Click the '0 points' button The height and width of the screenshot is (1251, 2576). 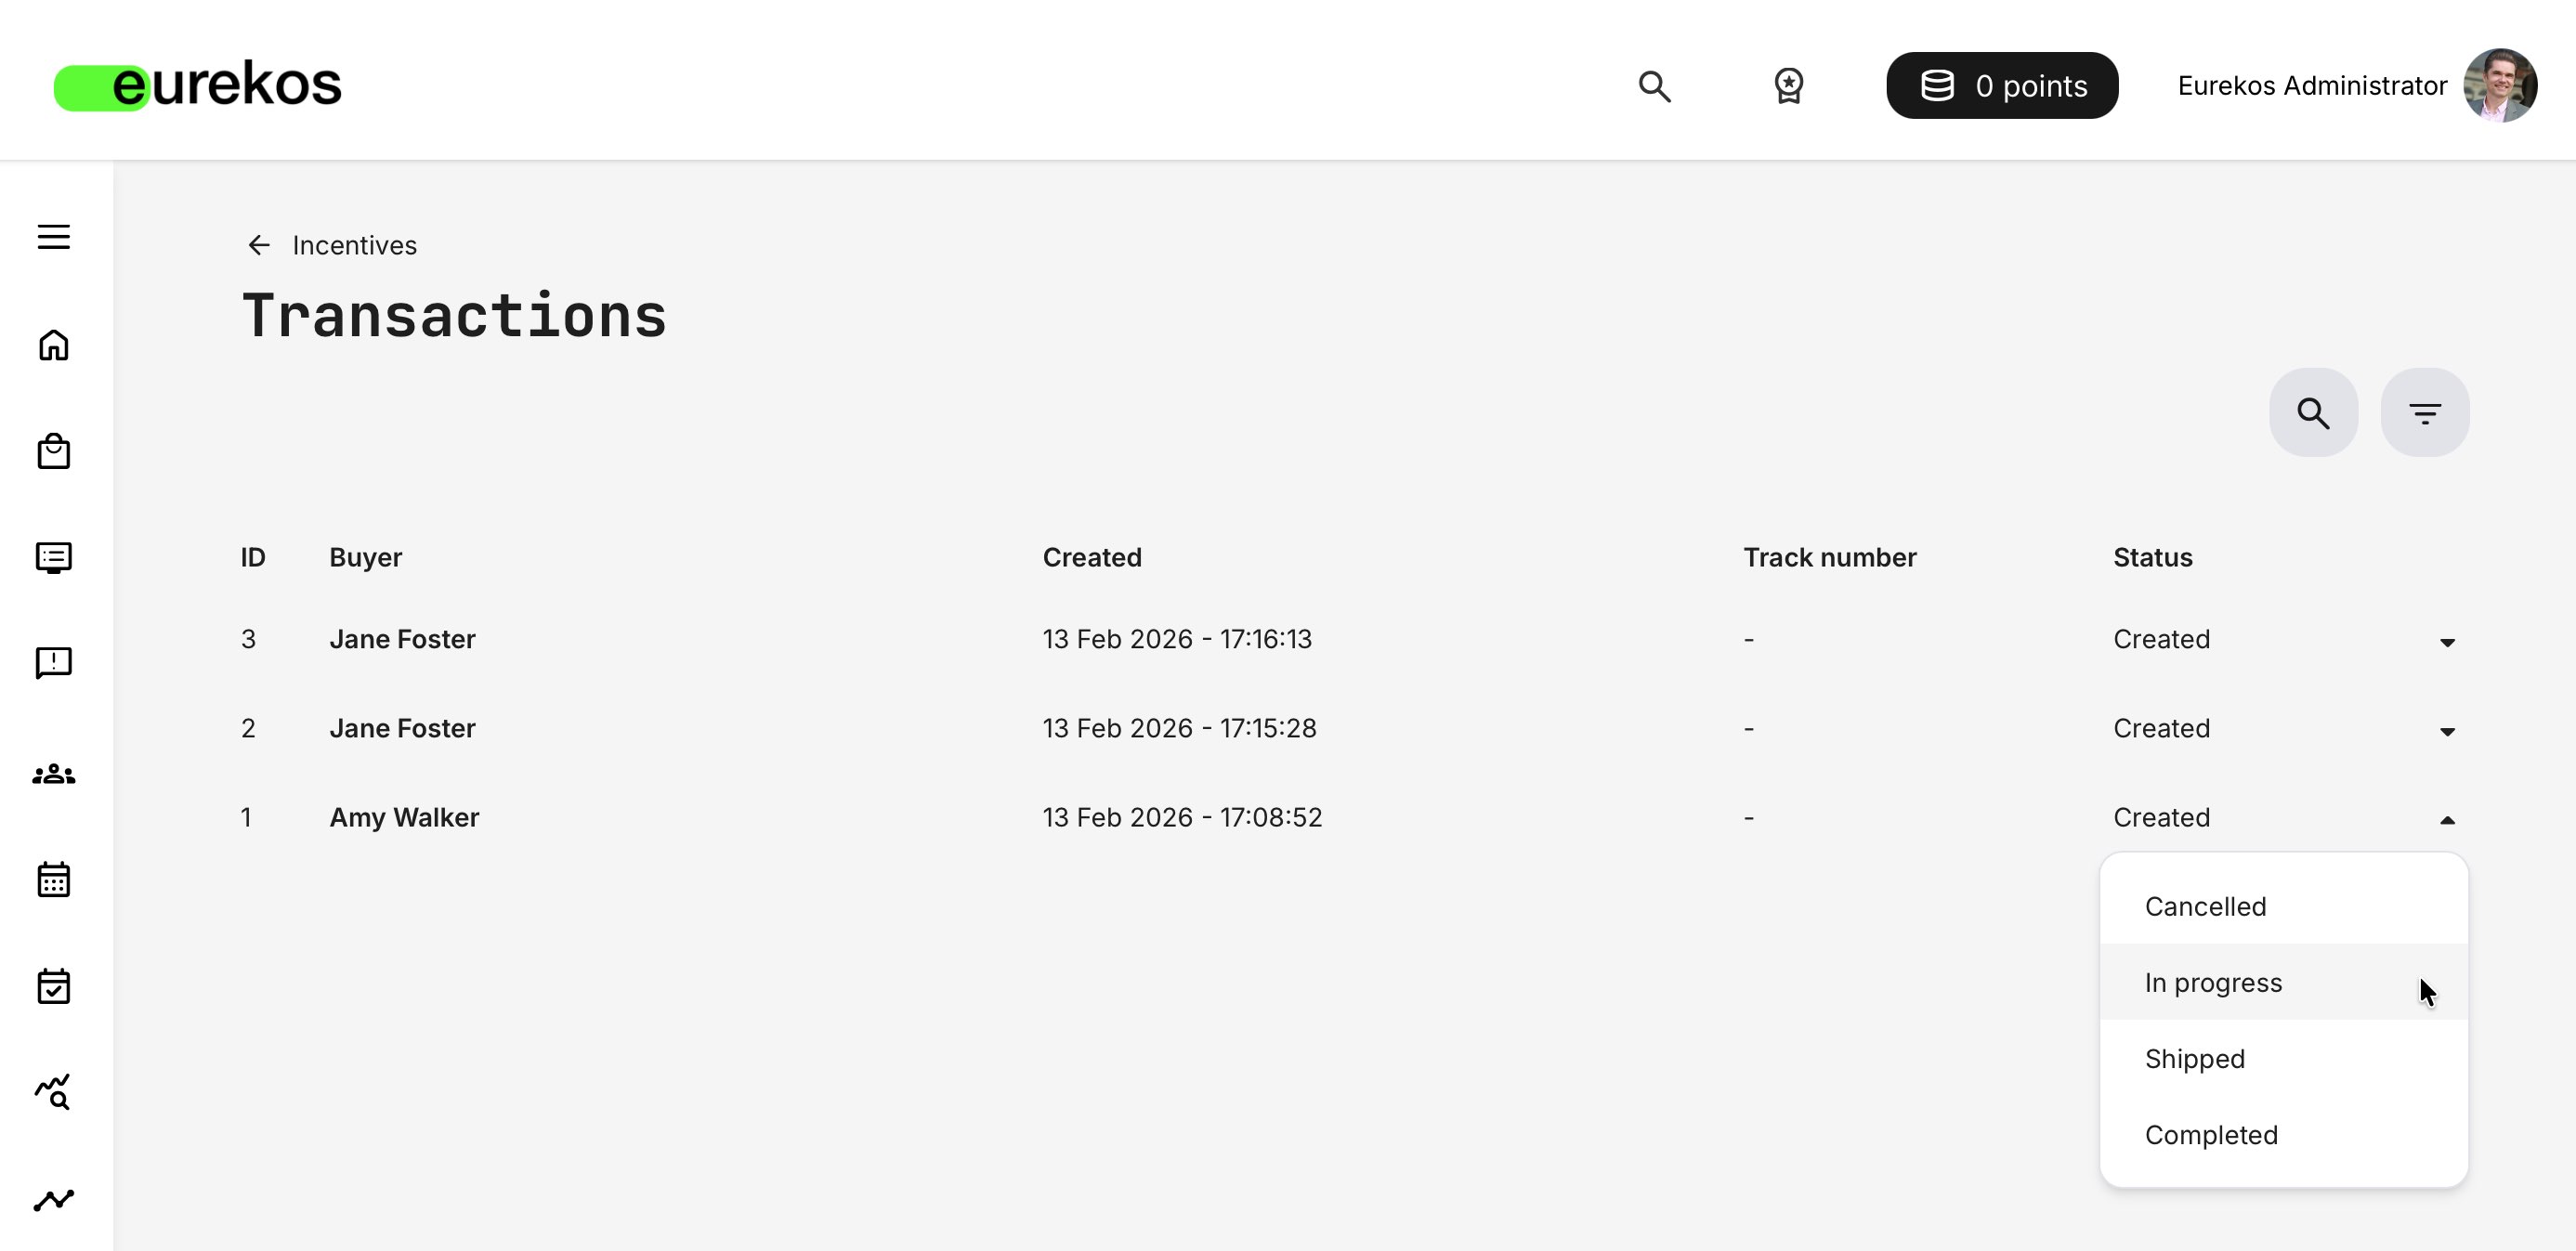click(x=2002, y=85)
